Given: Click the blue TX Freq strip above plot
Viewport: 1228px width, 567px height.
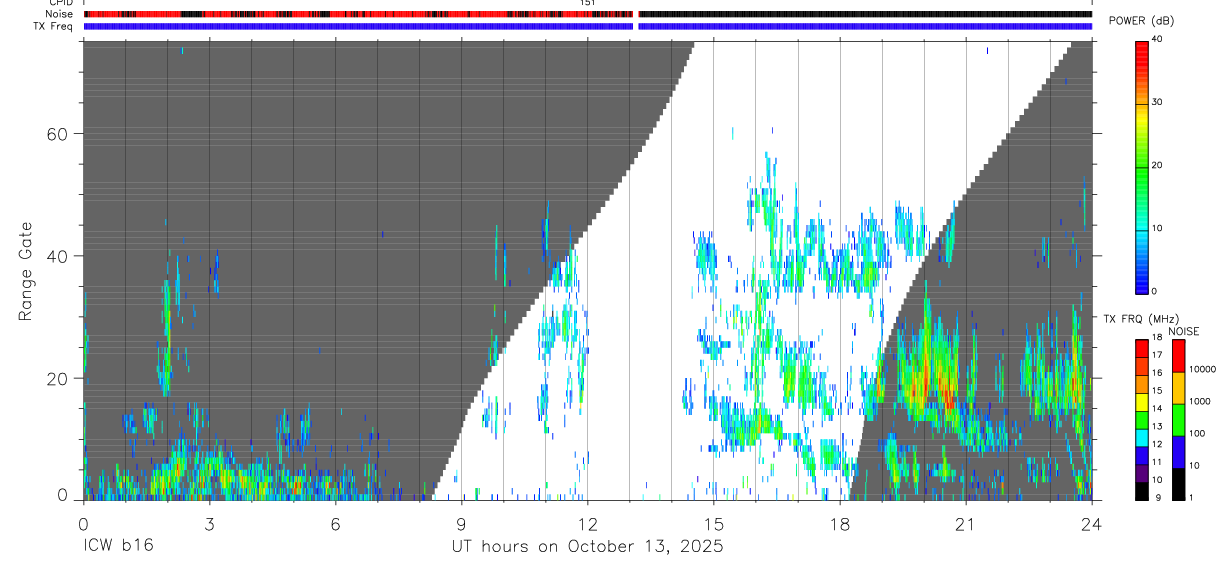Looking at the screenshot, I should tap(588, 26).
